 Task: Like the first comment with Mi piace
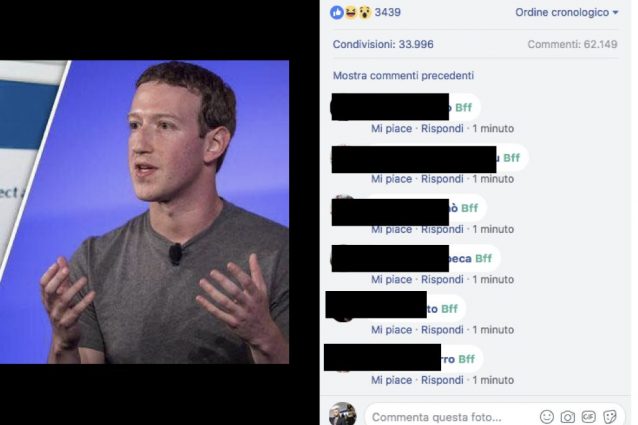391,129
